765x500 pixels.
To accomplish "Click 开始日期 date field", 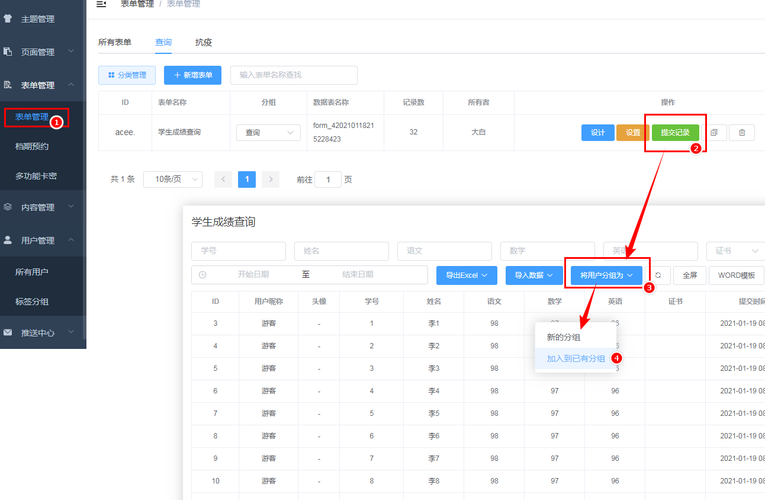I will click(253, 275).
